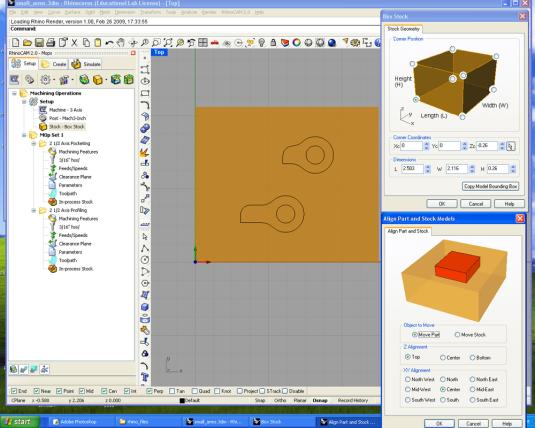The width and height of the screenshot is (535, 428).
Task: Click the Zc coordinate spinner arrows
Action: pos(502,146)
